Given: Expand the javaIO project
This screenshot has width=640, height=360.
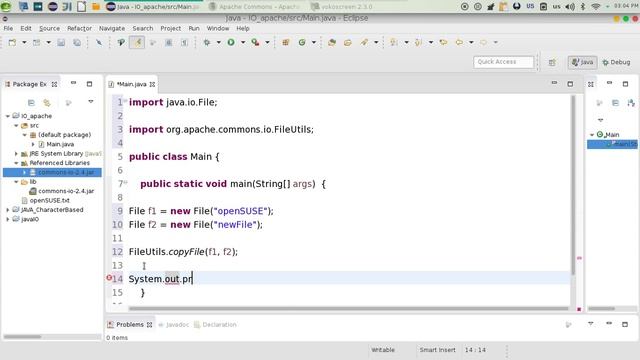Looking at the screenshot, I should coord(8,219).
